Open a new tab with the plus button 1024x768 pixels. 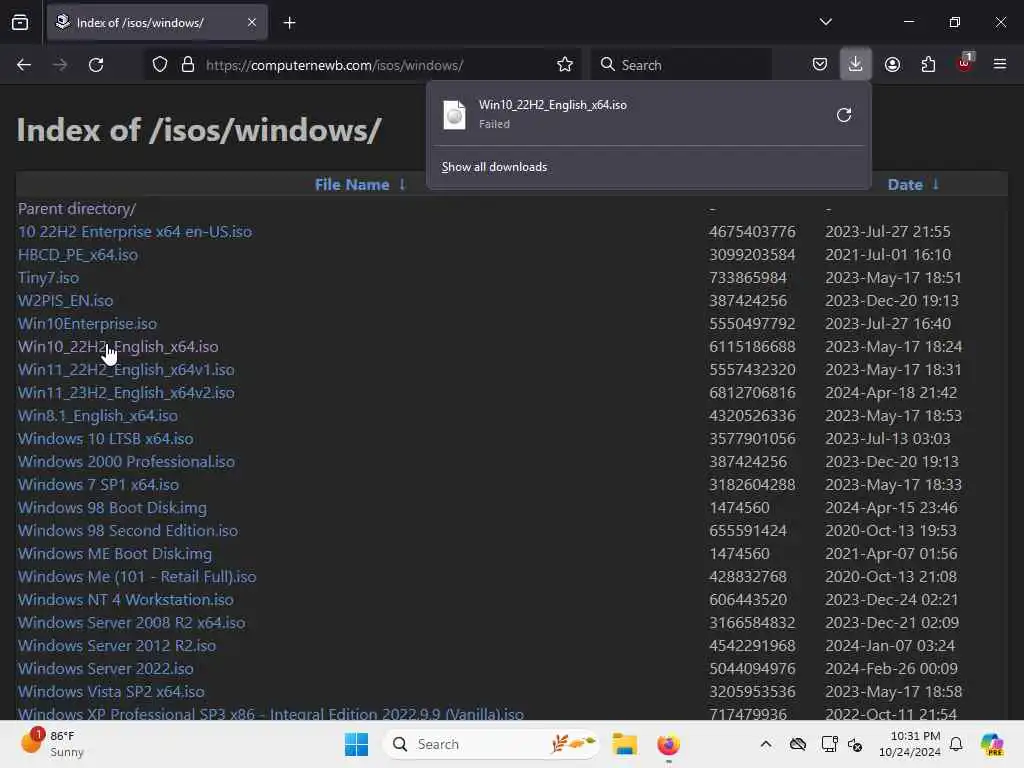[289, 23]
